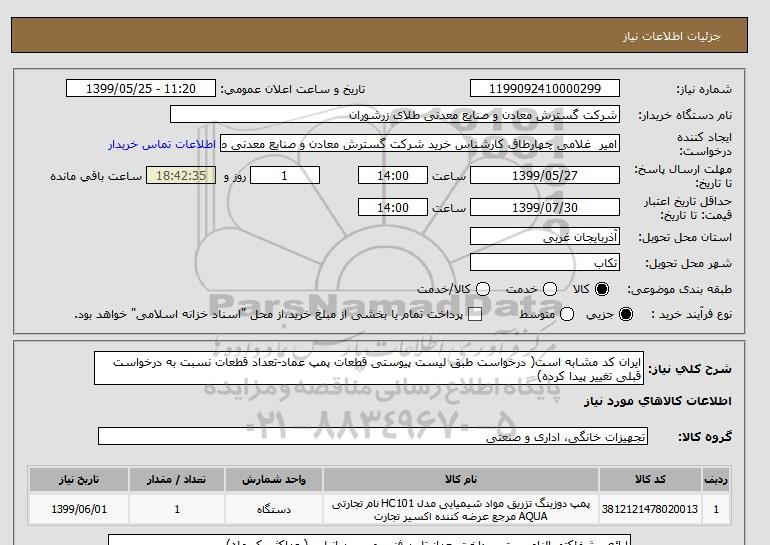Click the کد کالا column header
770x545 pixels.
pyautogui.click(x=650, y=479)
